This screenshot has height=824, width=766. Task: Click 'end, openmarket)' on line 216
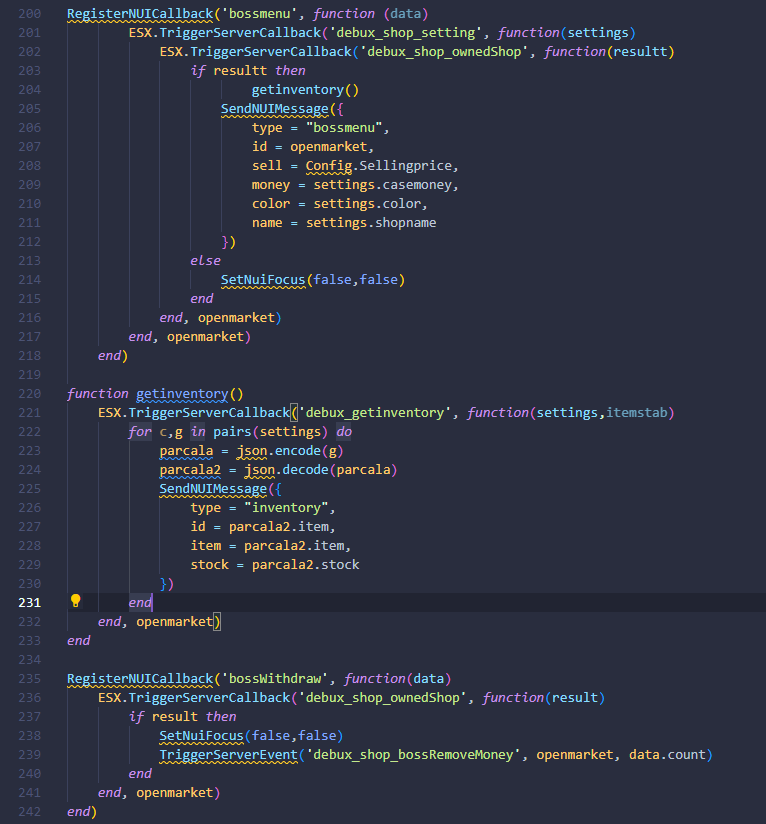(x=221, y=317)
